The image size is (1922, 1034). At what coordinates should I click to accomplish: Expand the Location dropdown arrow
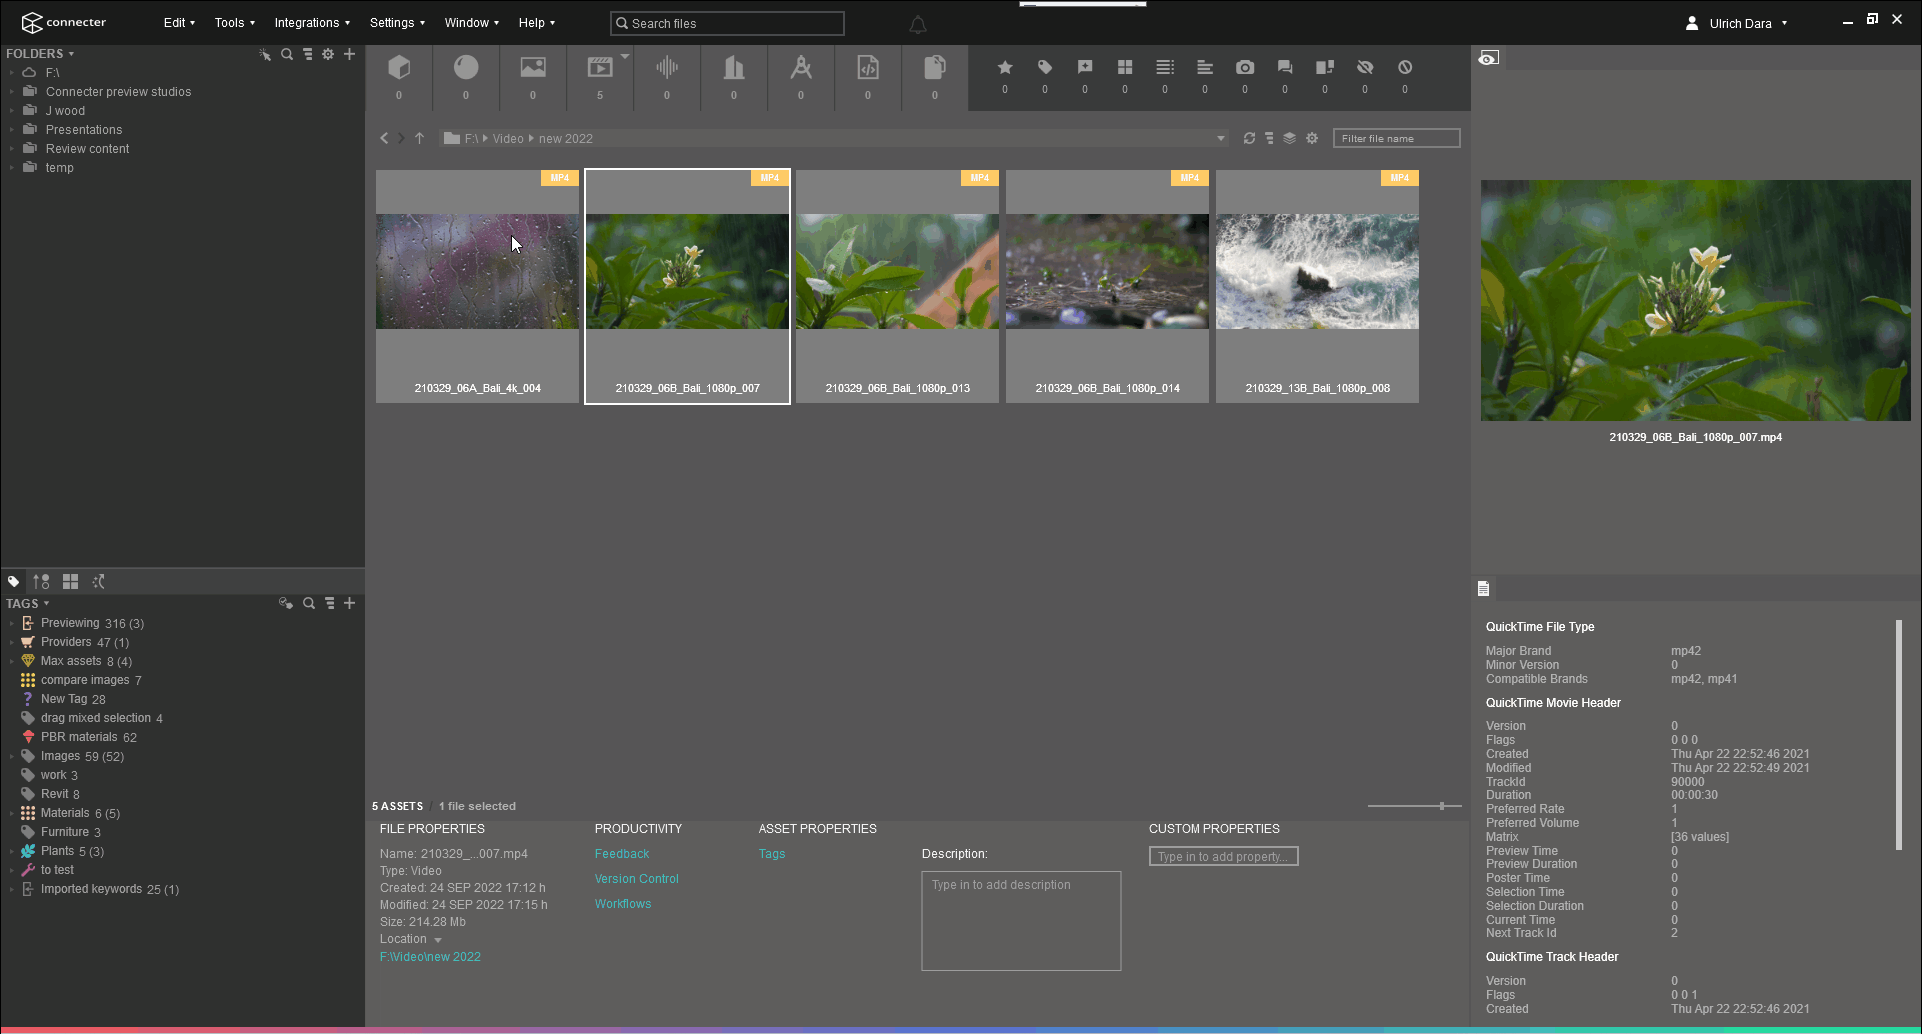click(x=438, y=940)
